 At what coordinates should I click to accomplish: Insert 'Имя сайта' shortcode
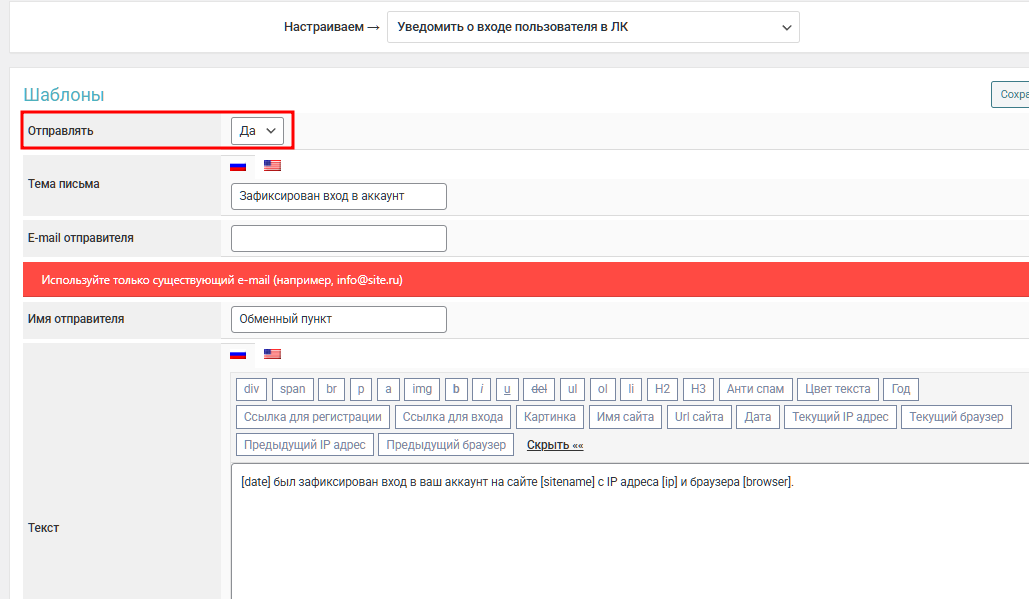point(625,417)
